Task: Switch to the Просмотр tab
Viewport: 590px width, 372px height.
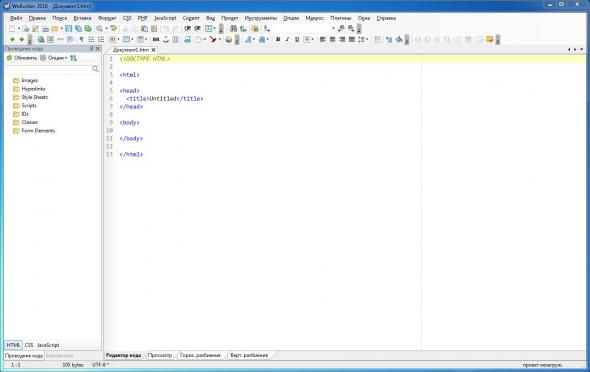Action: click(160, 355)
